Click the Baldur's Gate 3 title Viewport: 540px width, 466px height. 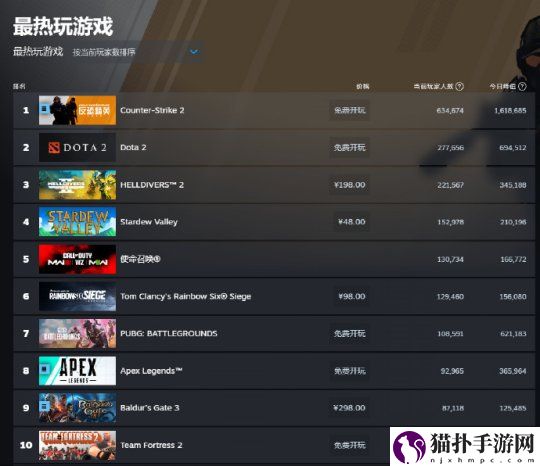pos(150,408)
